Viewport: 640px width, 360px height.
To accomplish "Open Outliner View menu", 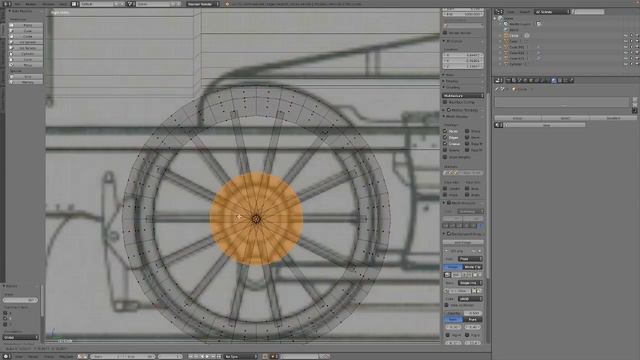I will pyautogui.click(x=511, y=12).
